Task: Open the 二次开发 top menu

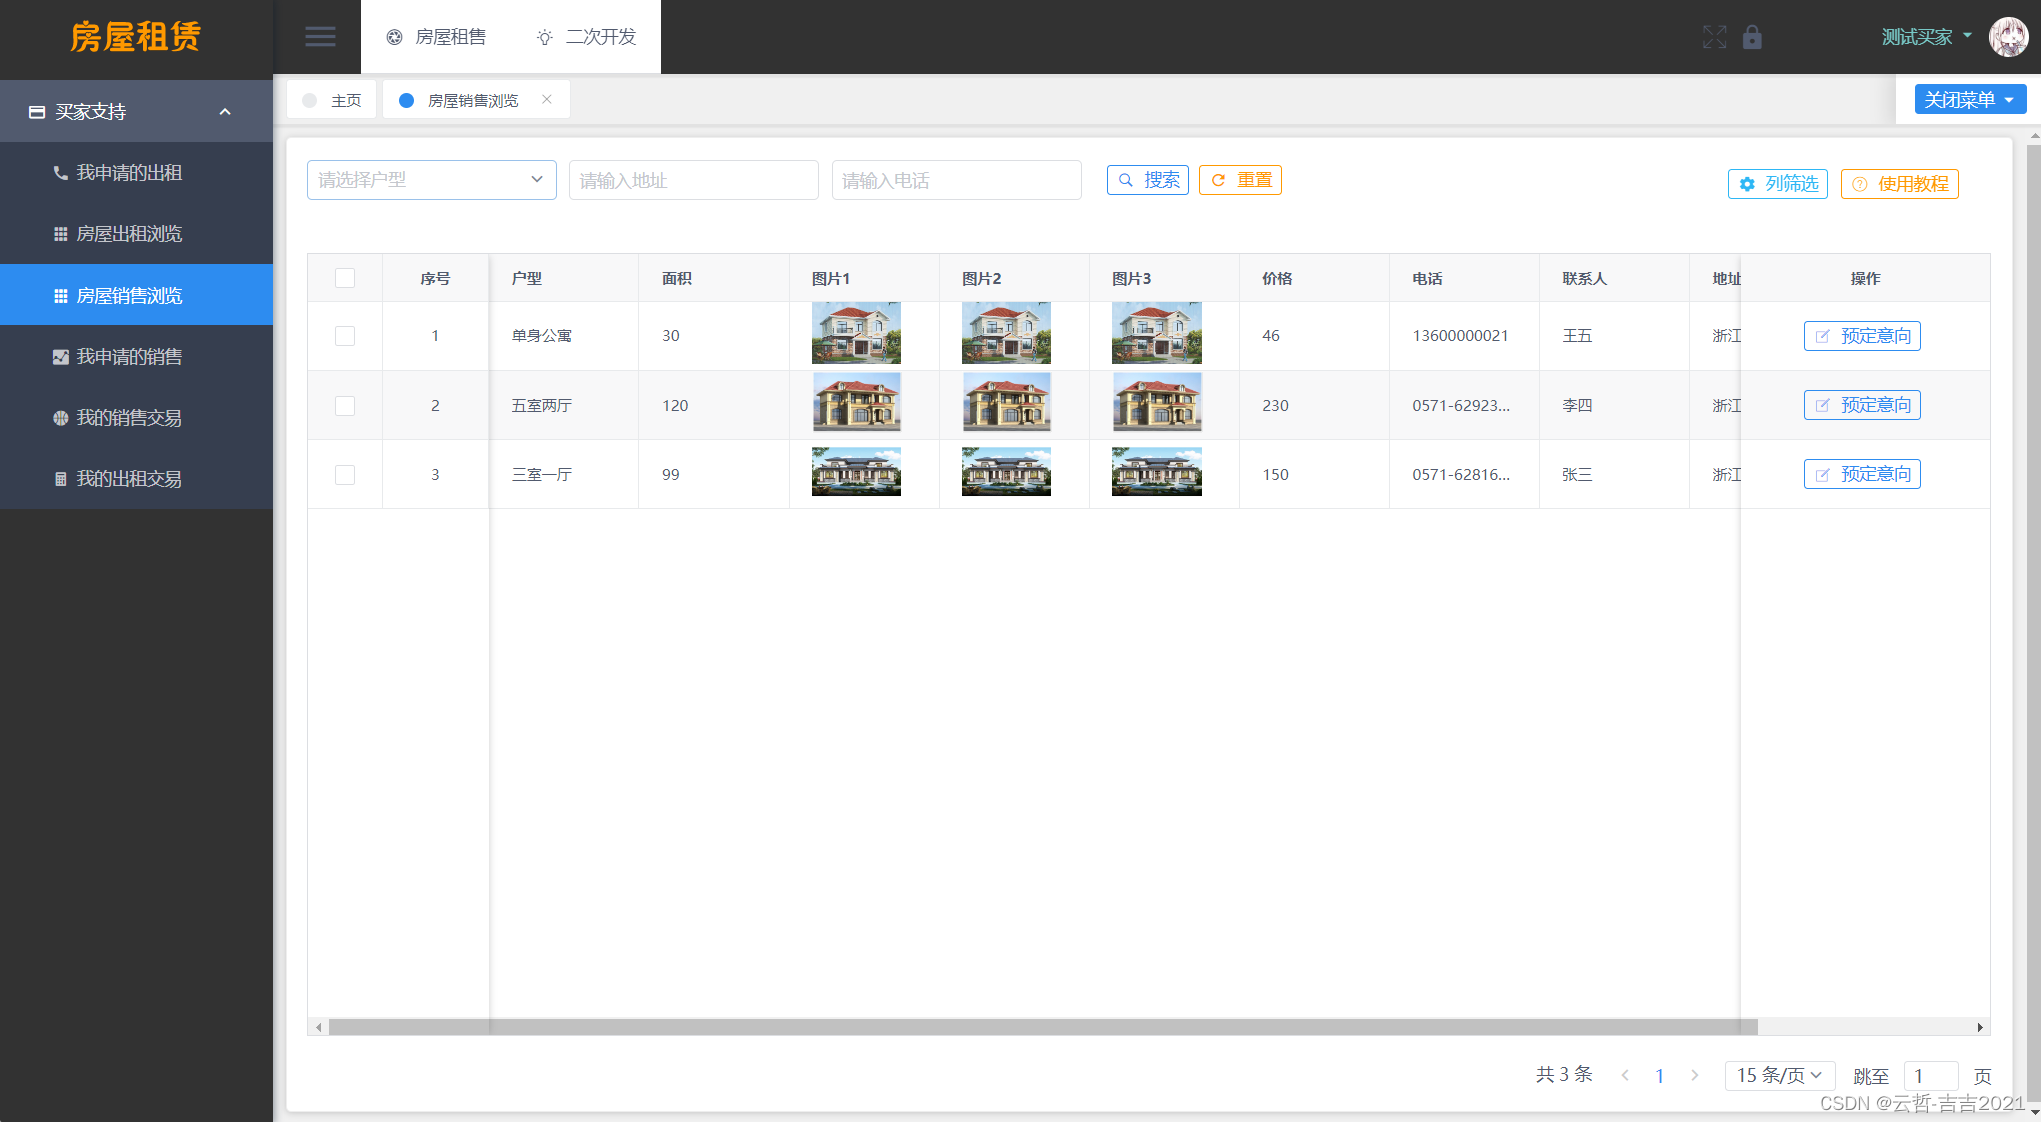Action: 587,37
